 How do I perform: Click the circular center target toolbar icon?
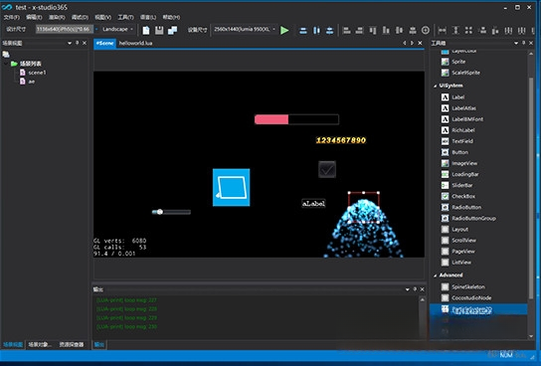point(425,30)
